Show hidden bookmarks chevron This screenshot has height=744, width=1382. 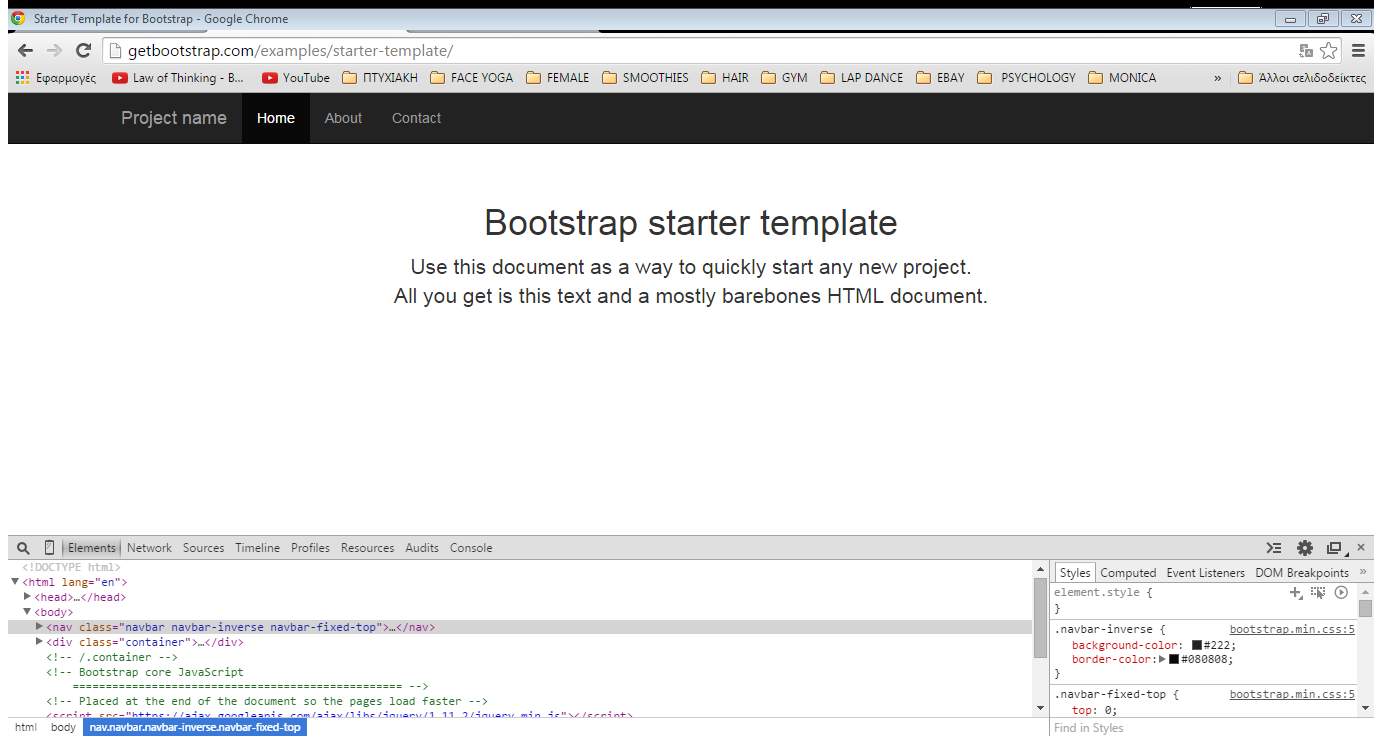pyautogui.click(x=1217, y=78)
